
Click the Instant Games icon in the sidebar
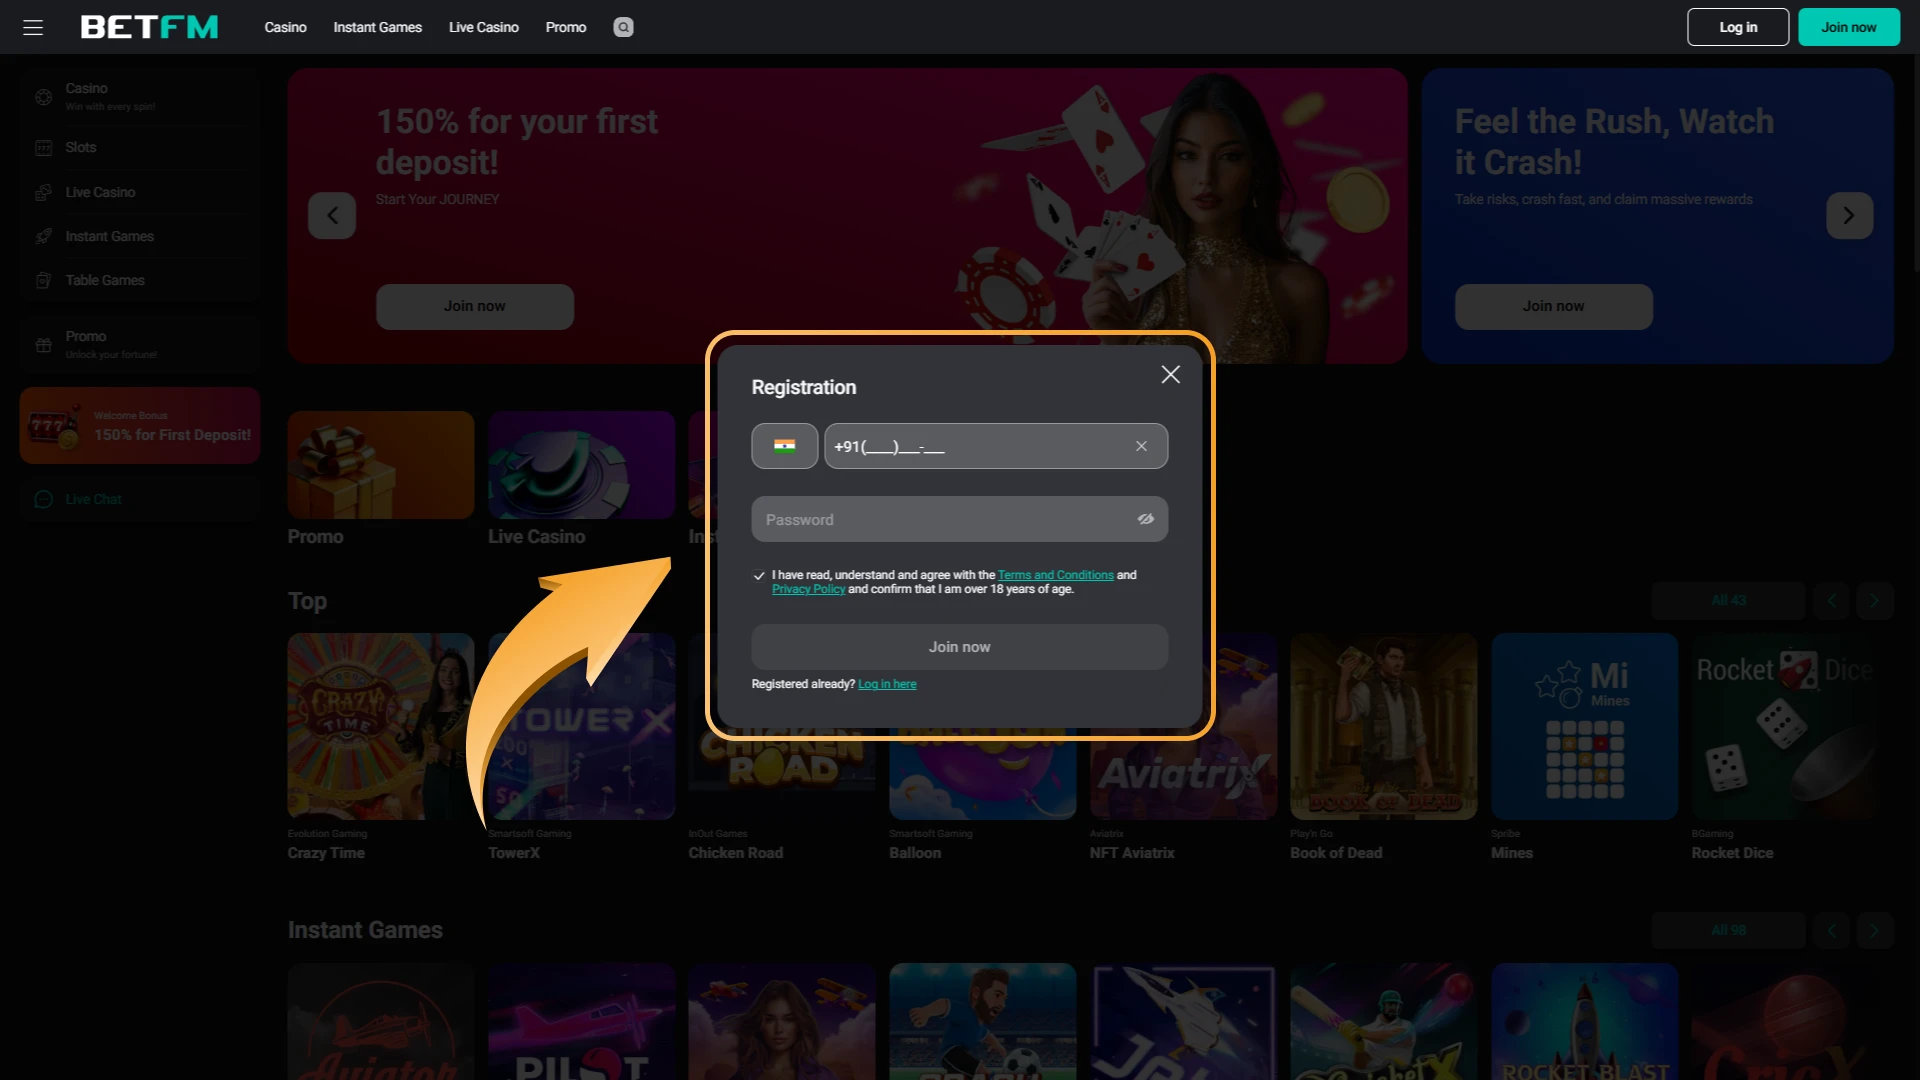[43, 236]
